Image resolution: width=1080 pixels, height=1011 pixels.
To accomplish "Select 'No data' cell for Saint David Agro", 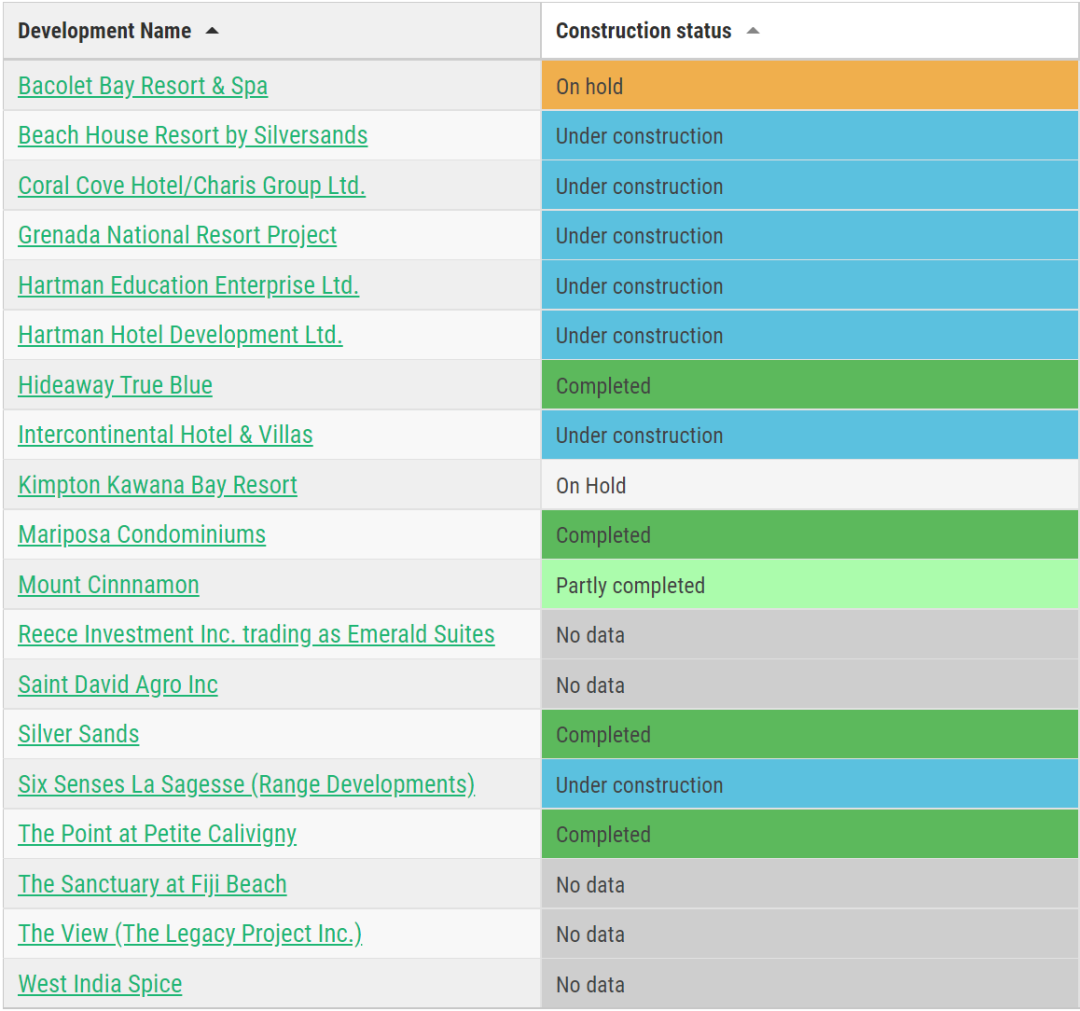I will tap(810, 685).
